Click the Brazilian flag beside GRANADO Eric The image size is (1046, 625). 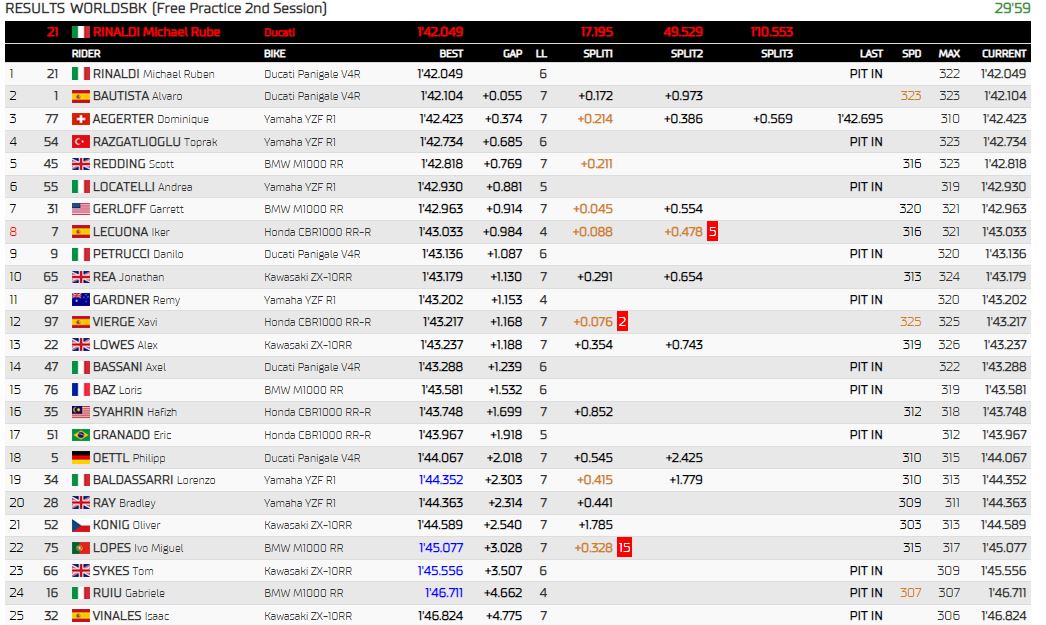coord(81,435)
